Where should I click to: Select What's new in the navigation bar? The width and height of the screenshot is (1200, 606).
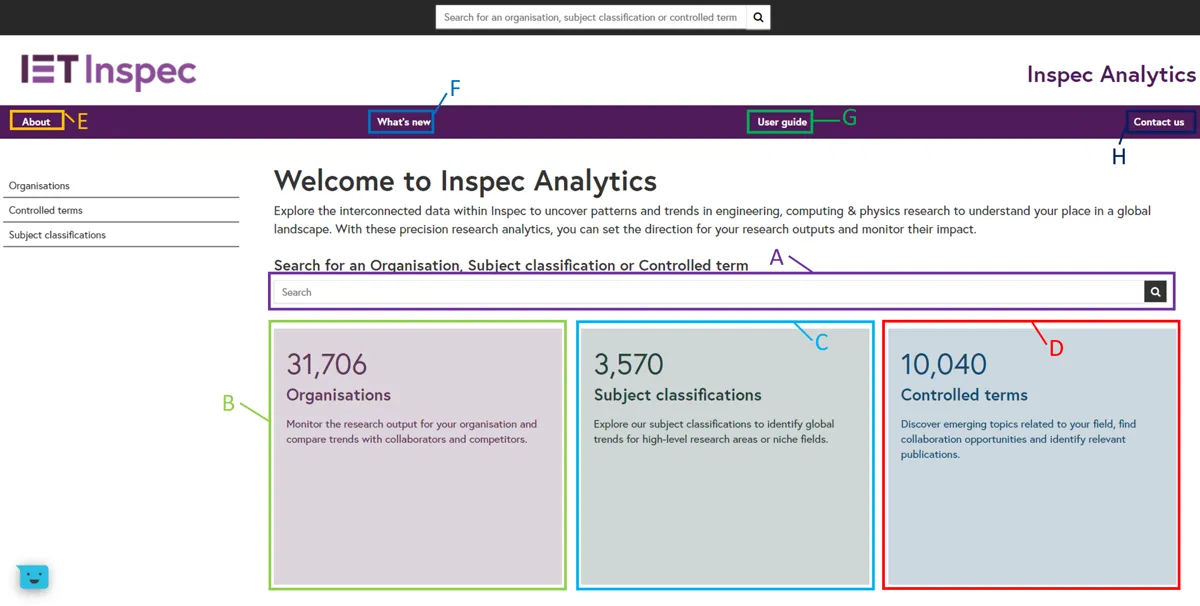(400, 121)
